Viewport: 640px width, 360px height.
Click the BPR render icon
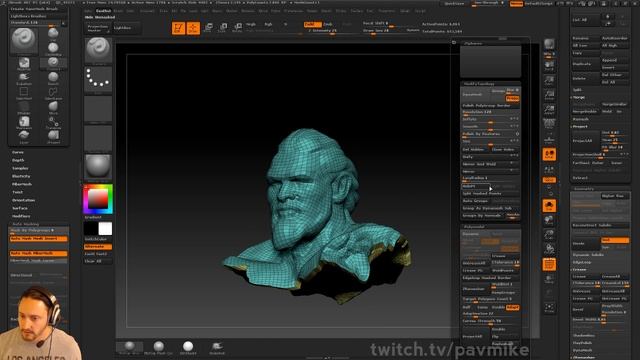pos(549,44)
